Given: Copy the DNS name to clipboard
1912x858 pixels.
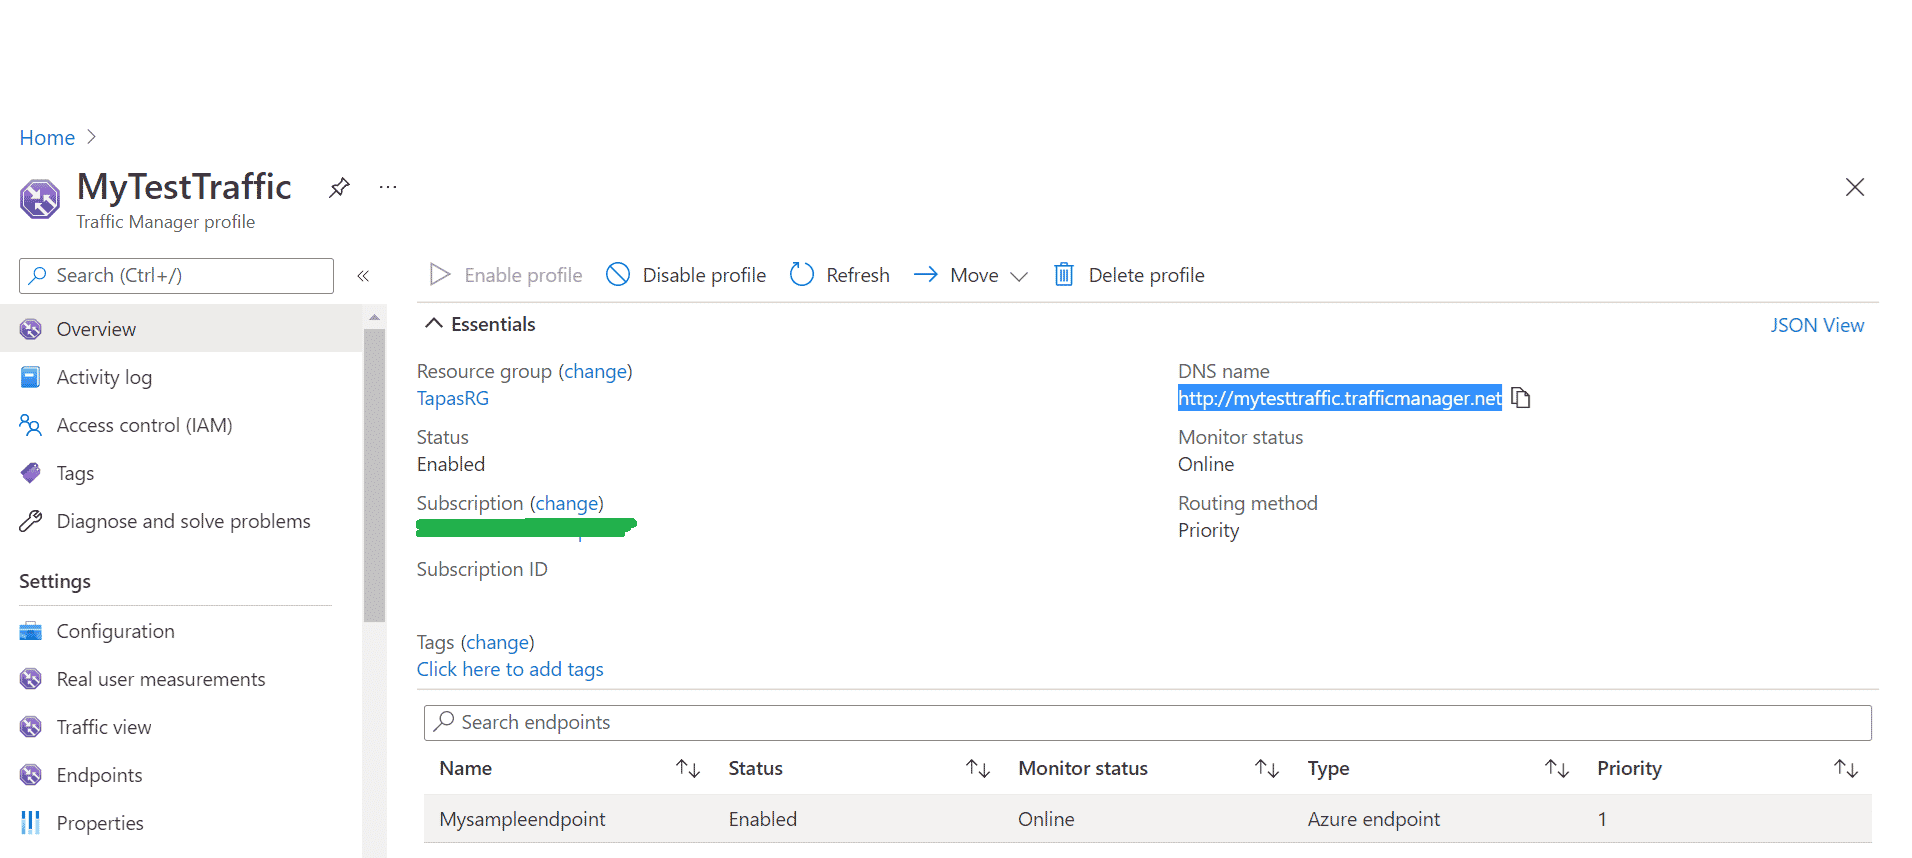Looking at the screenshot, I should (x=1521, y=398).
